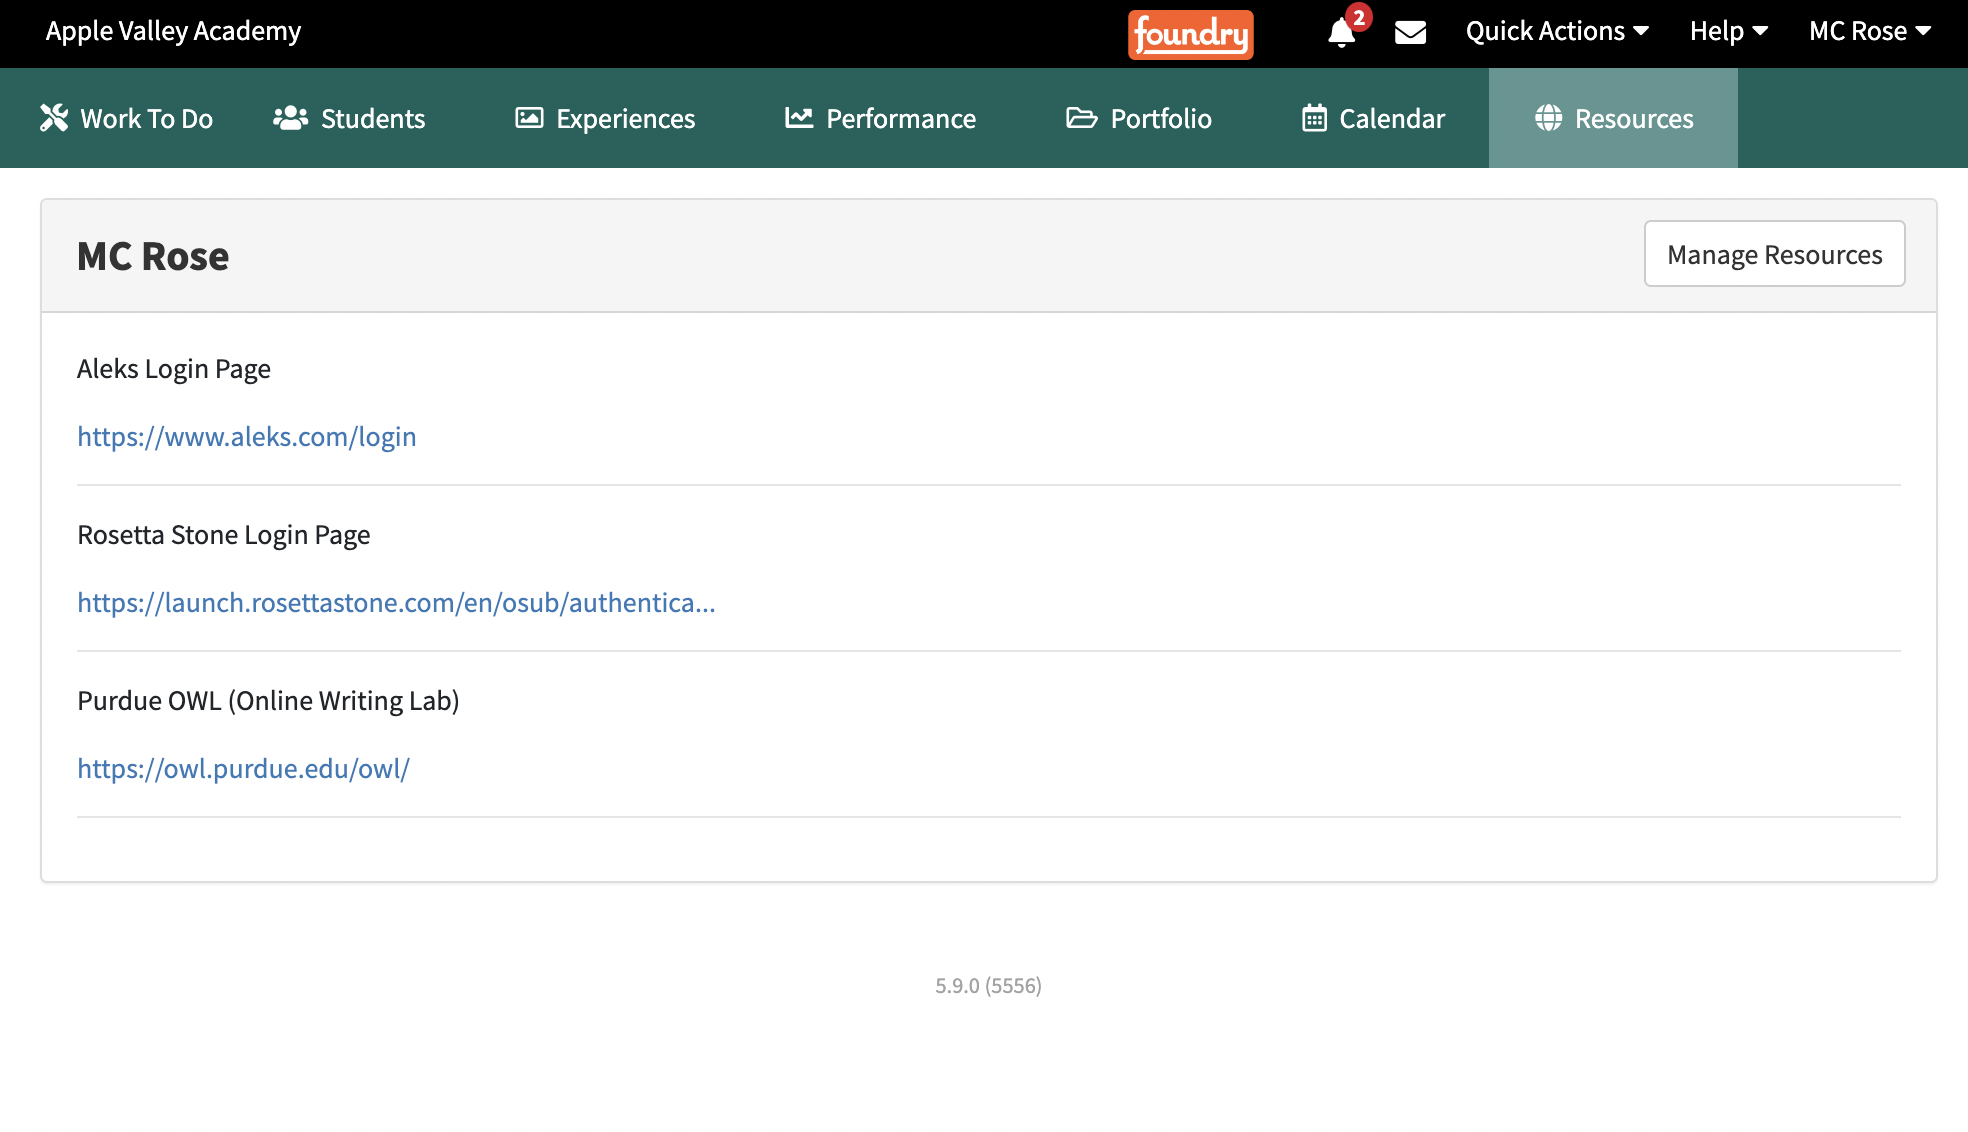Click the Experiences image icon

529,118
